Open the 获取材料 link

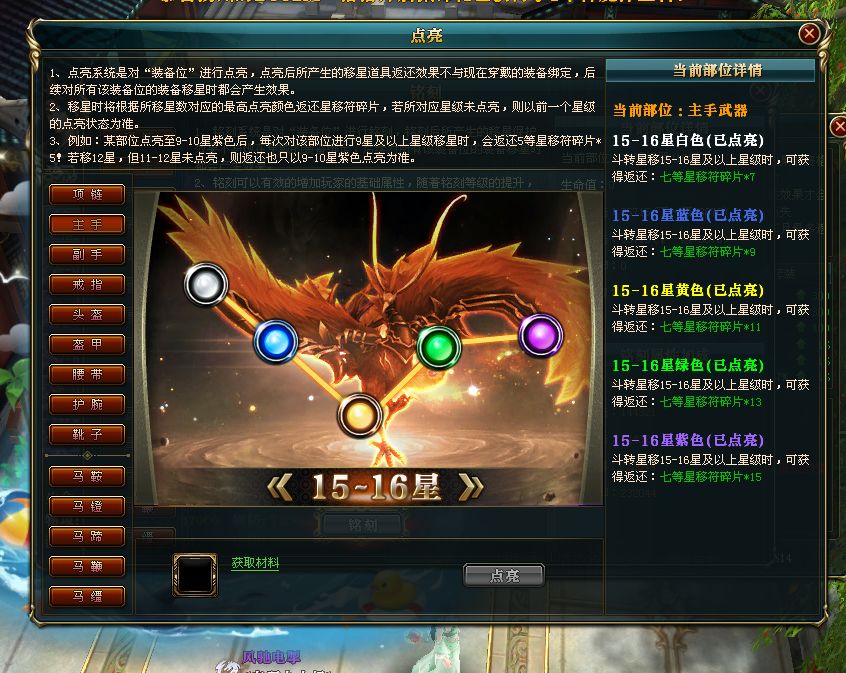tap(255, 563)
